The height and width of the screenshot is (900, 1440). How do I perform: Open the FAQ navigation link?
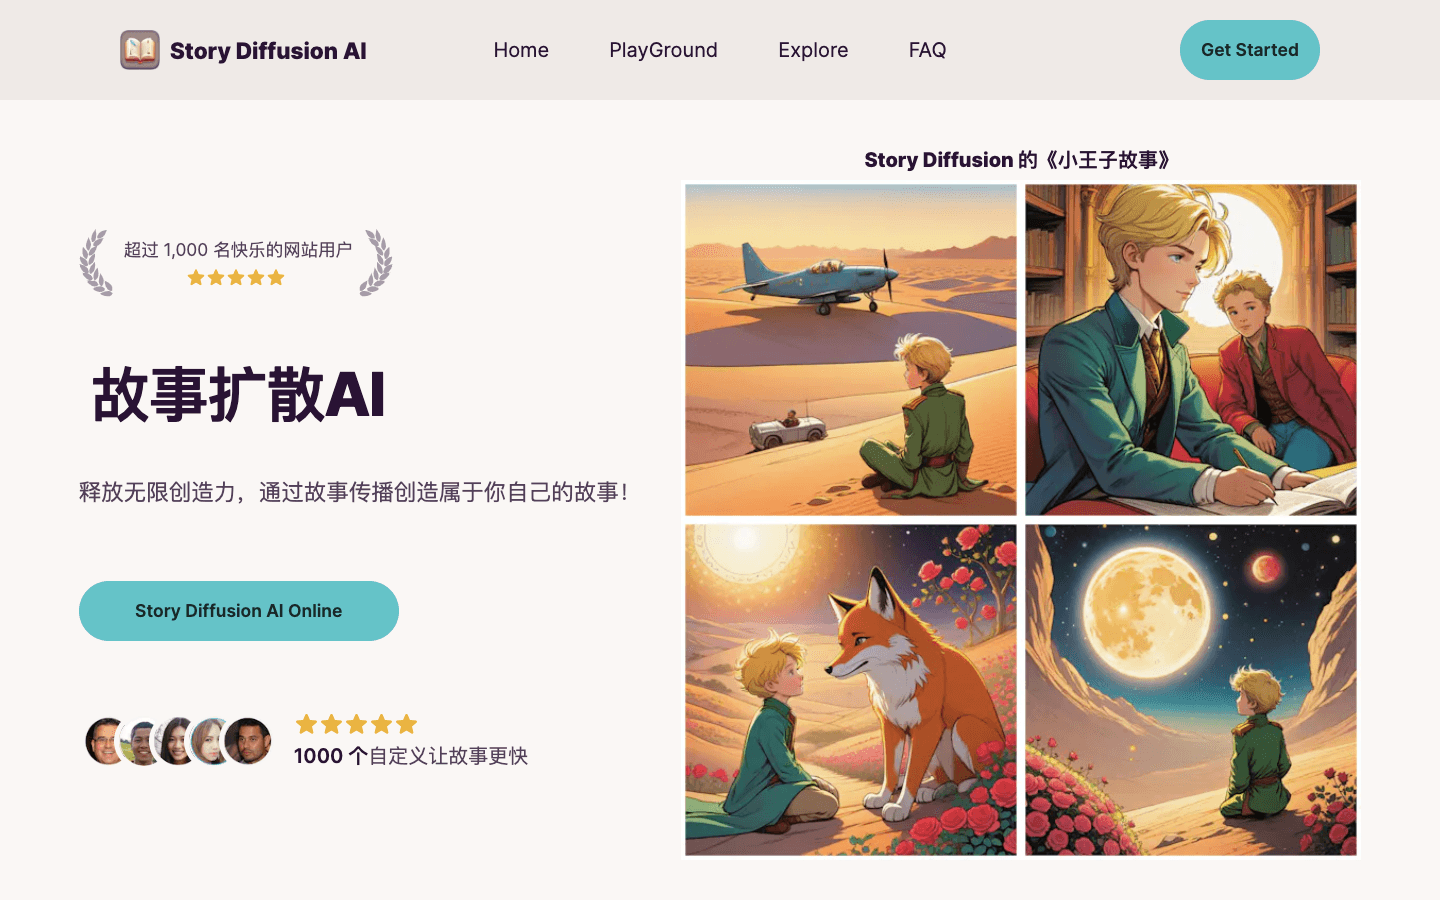(x=927, y=50)
